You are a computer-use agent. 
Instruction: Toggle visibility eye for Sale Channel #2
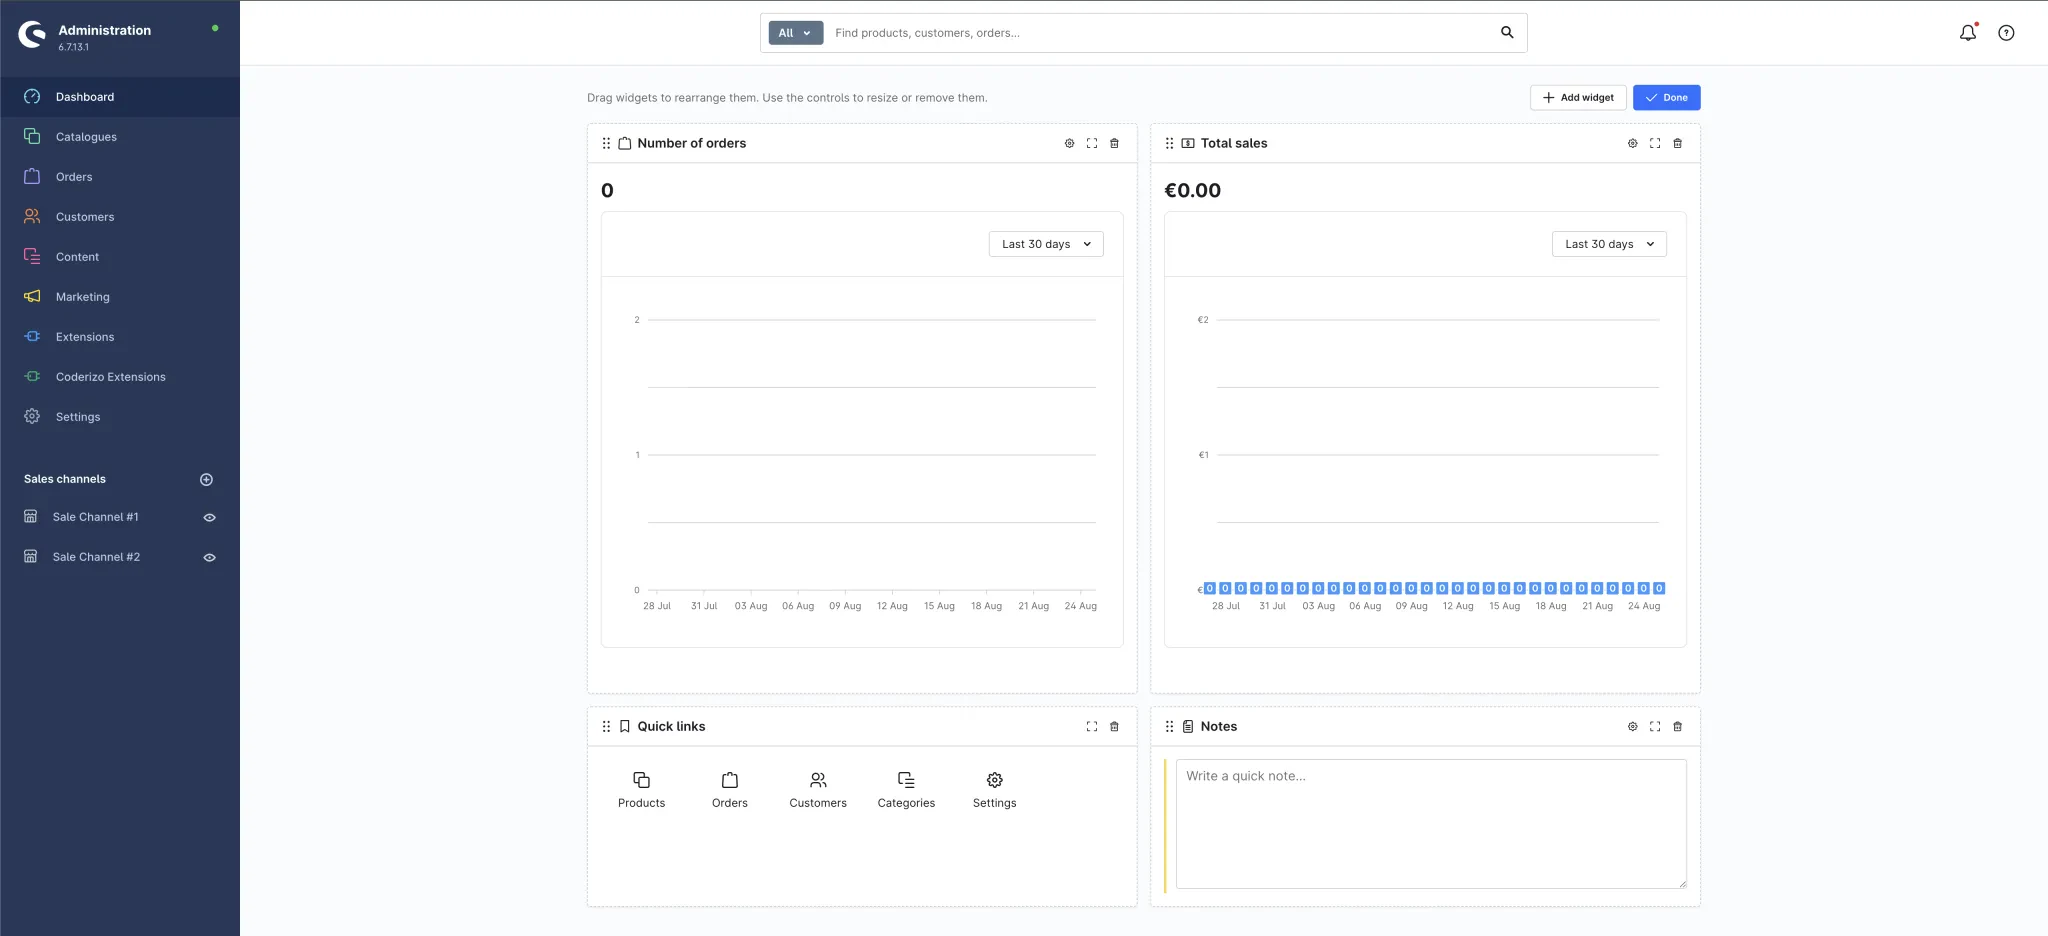tap(210, 557)
